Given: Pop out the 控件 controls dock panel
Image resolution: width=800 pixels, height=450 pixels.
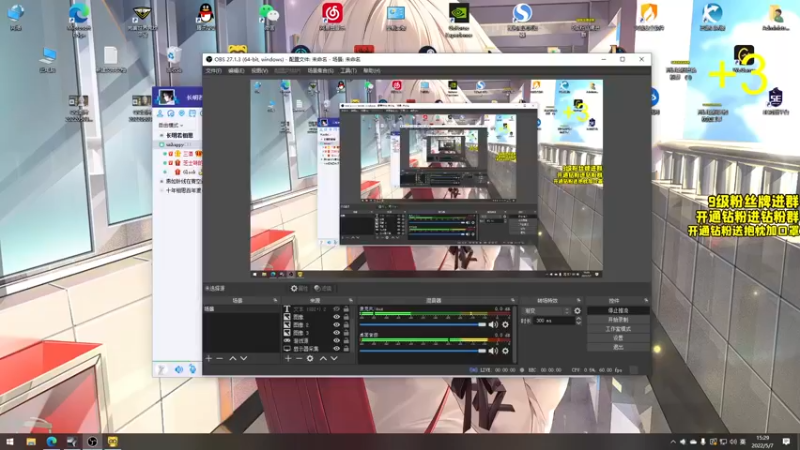Looking at the screenshot, I should (x=646, y=301).
